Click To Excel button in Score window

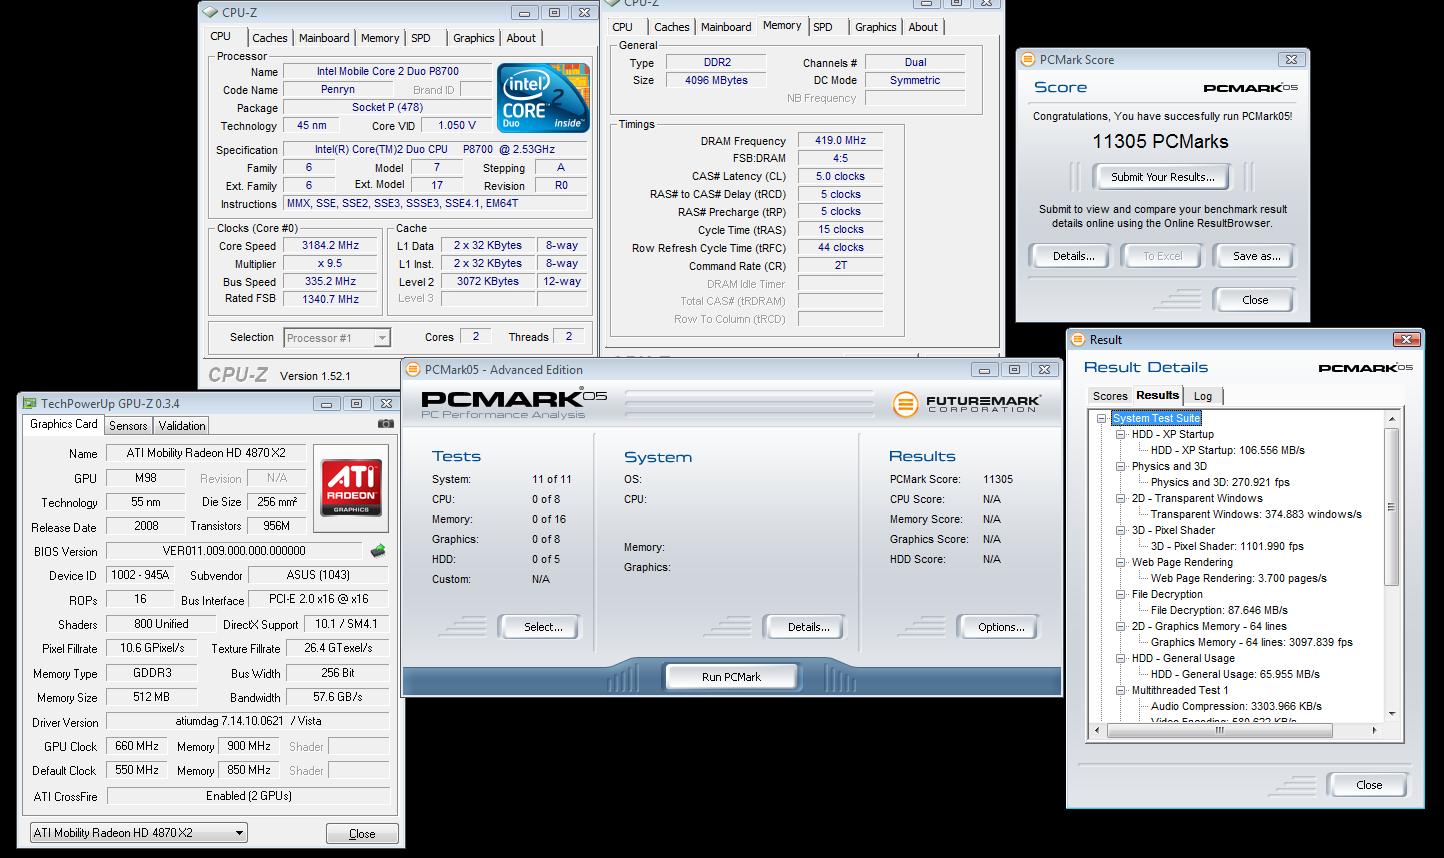[1163, 256]
